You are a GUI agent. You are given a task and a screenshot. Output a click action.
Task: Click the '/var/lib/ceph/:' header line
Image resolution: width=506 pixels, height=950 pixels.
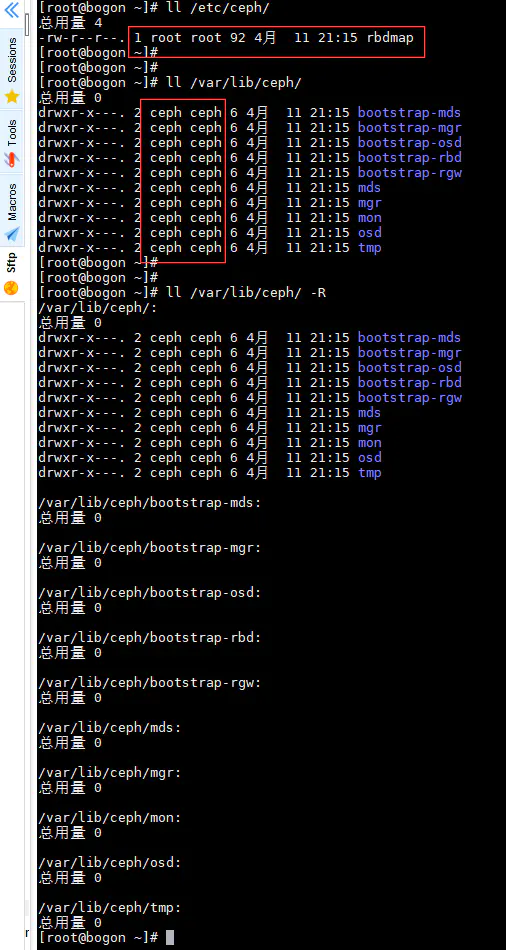tap(98, 308)
